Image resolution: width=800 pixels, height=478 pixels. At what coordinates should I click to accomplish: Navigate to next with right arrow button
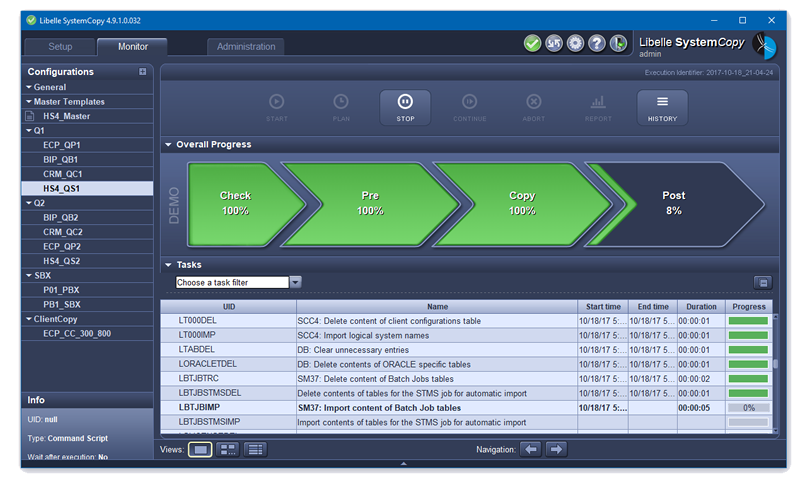pos(556,450)
